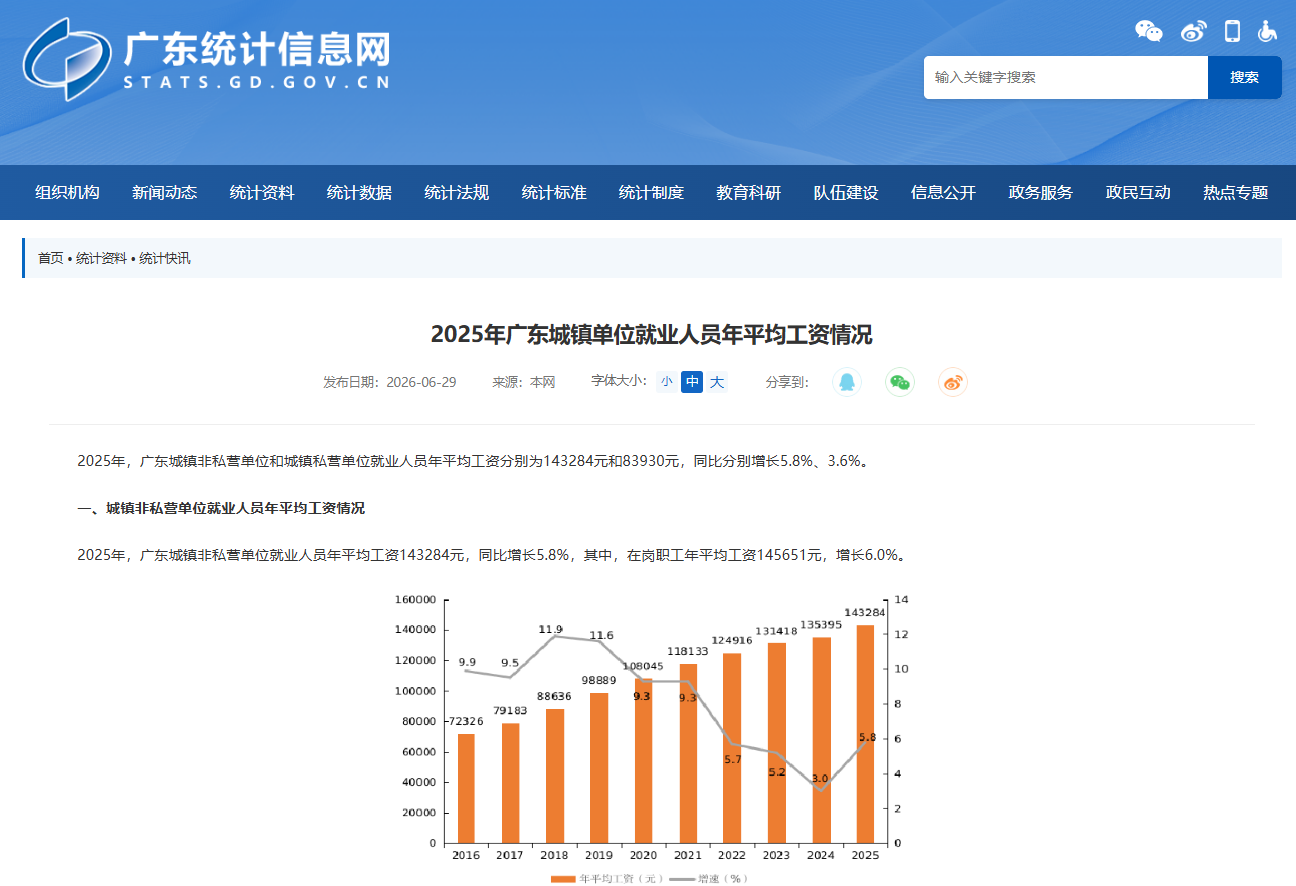This screenshot has height=886, width=1296.
Task: Click the article title 2025年广东城镇单位就业人员年平均工资情况
Action: pos(651,334)
